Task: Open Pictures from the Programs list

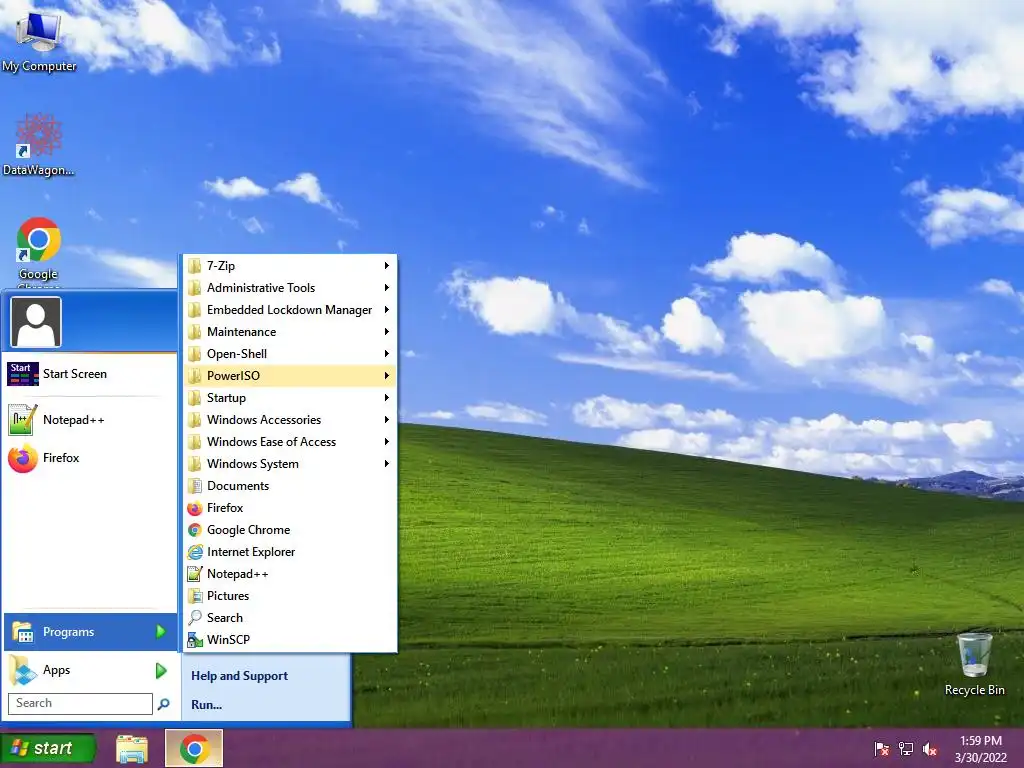Action: tap(289, 596)
